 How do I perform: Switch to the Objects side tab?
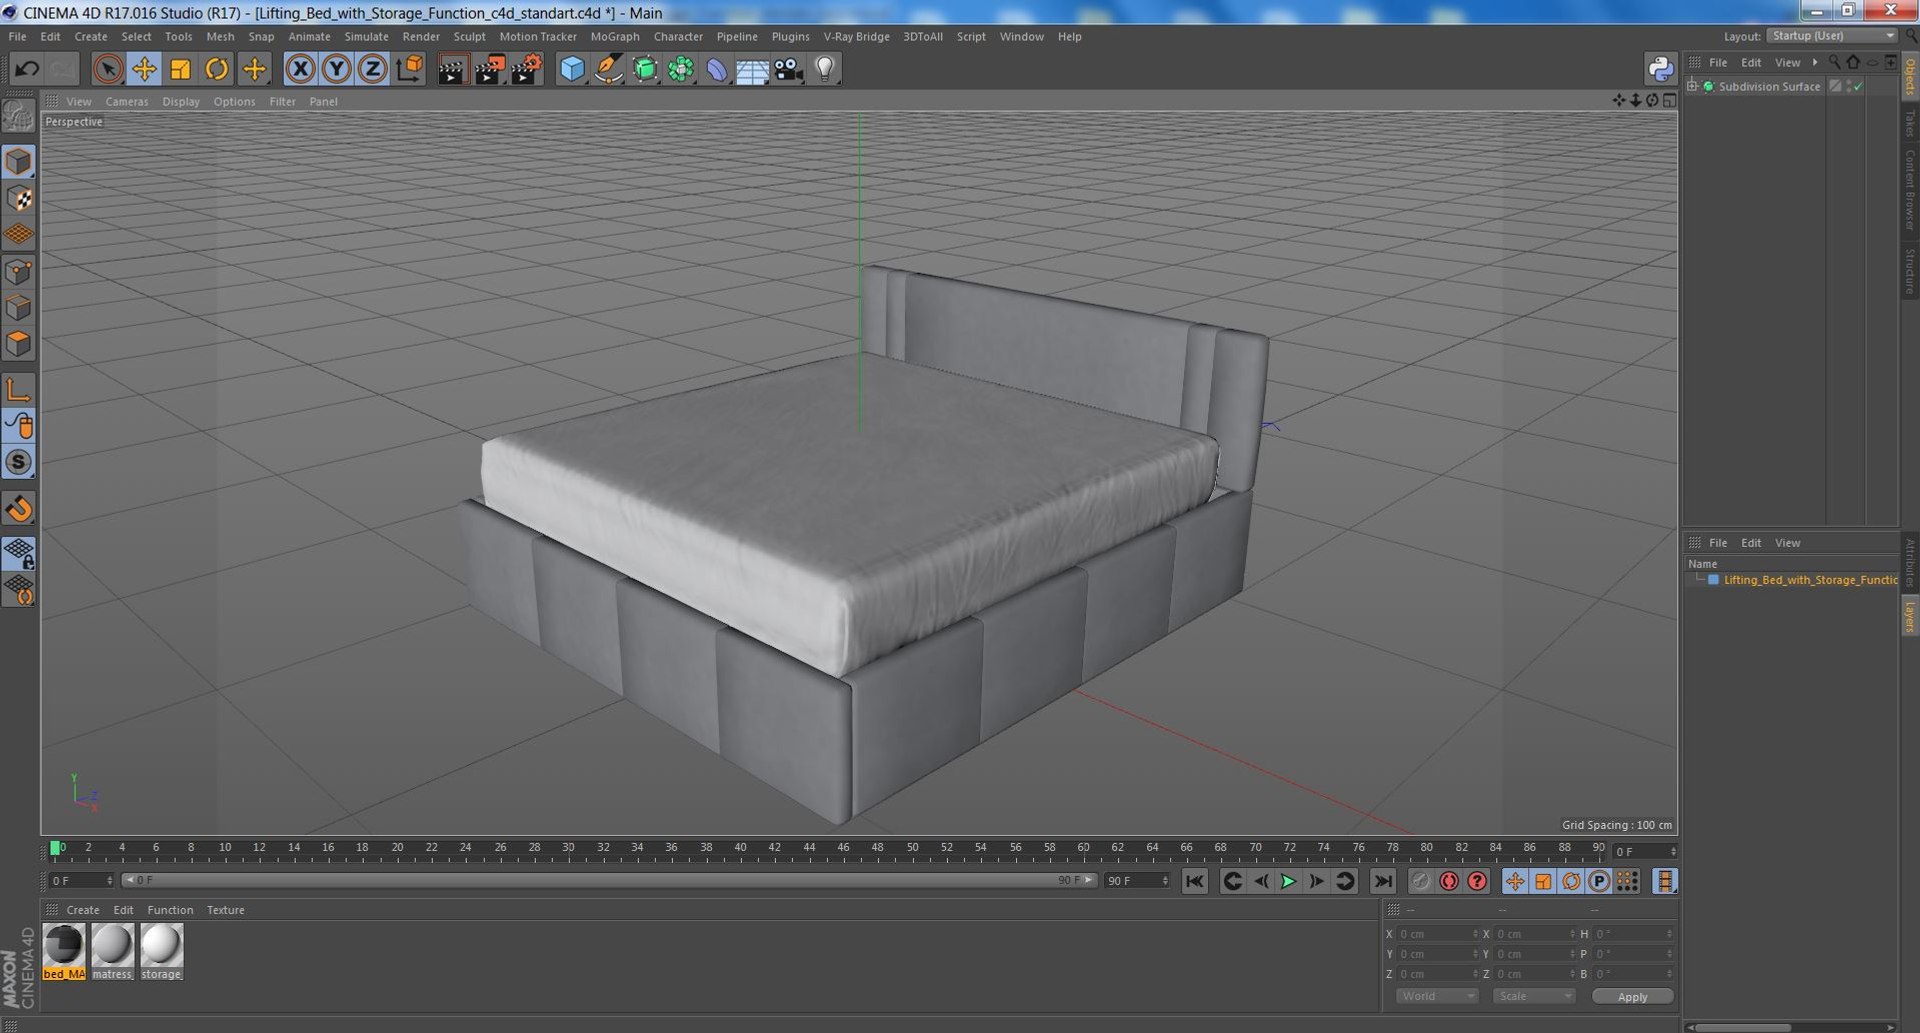(x=1909, y=76)
